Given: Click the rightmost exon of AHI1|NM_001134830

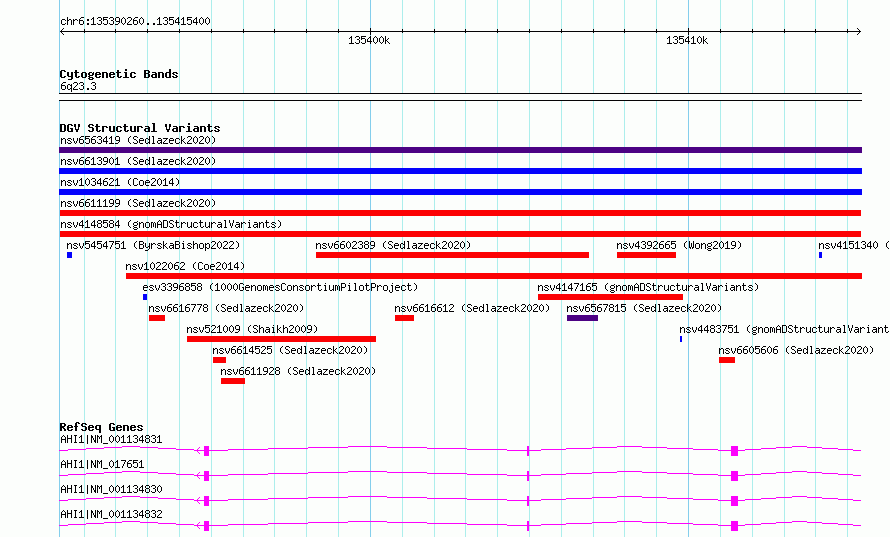Looking at the screenshot, I should tap(734, 501).
